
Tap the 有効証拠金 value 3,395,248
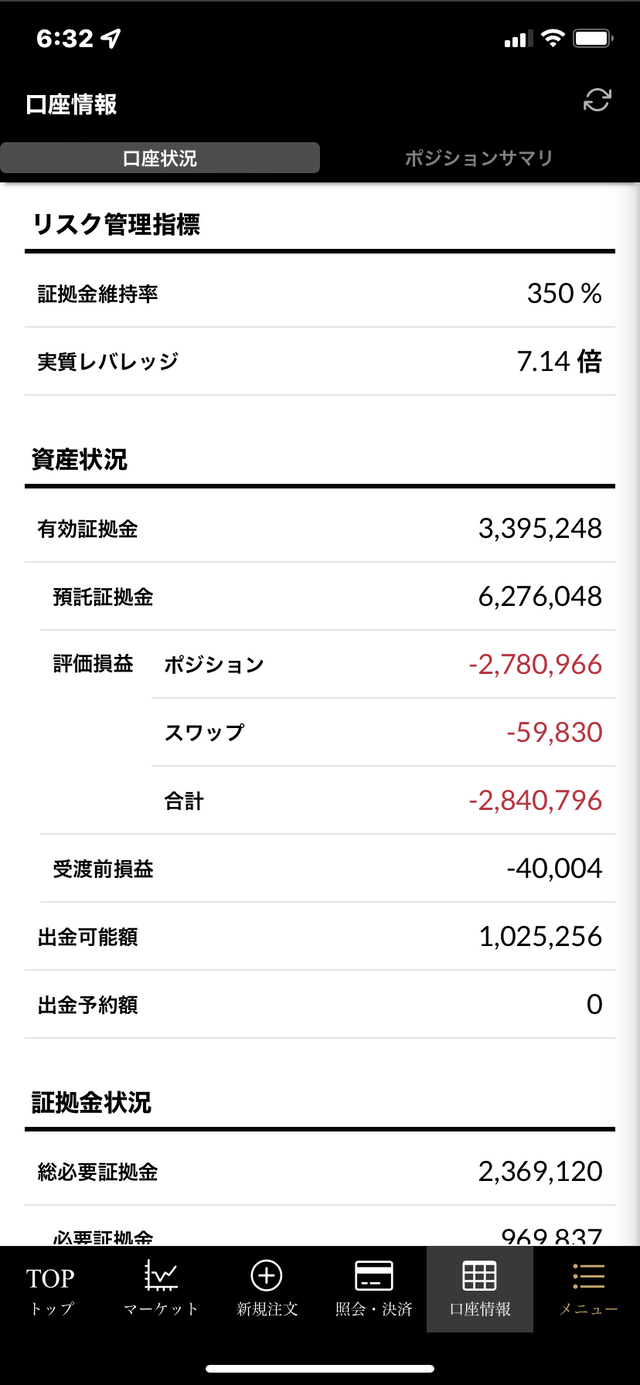point(540,528)
